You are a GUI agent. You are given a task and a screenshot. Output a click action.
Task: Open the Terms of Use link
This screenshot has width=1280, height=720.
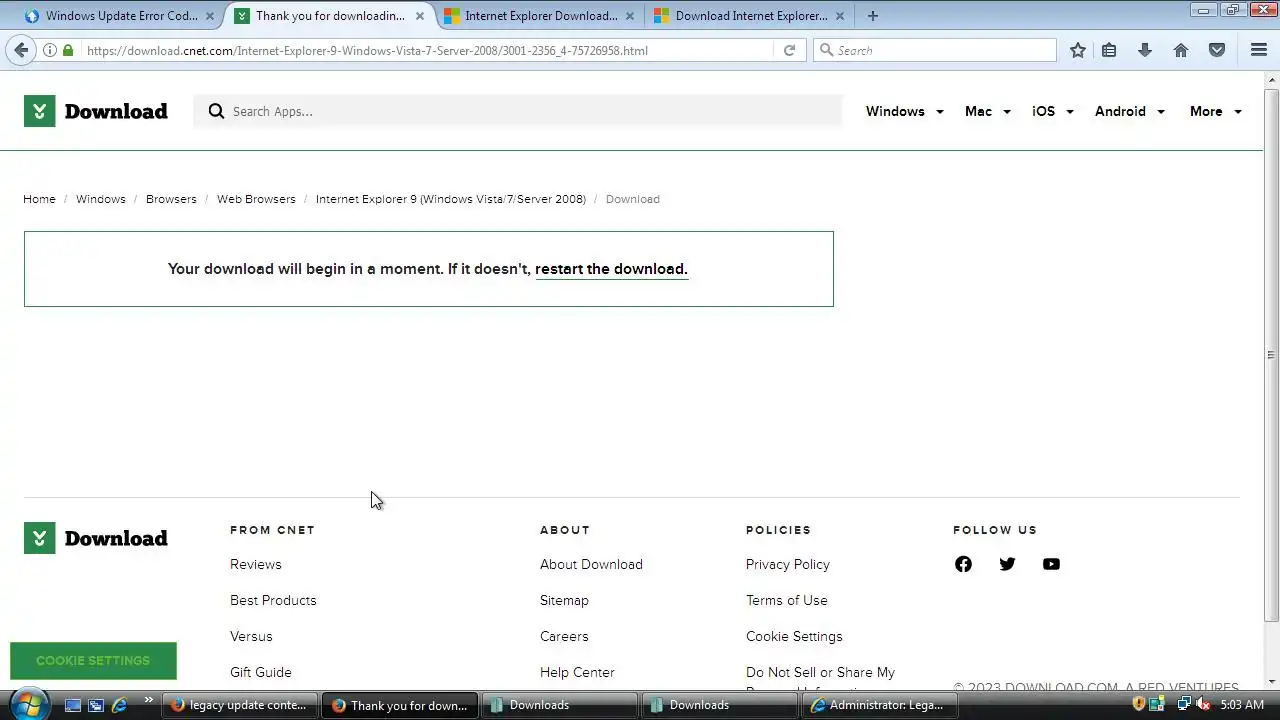pos(787,600)
